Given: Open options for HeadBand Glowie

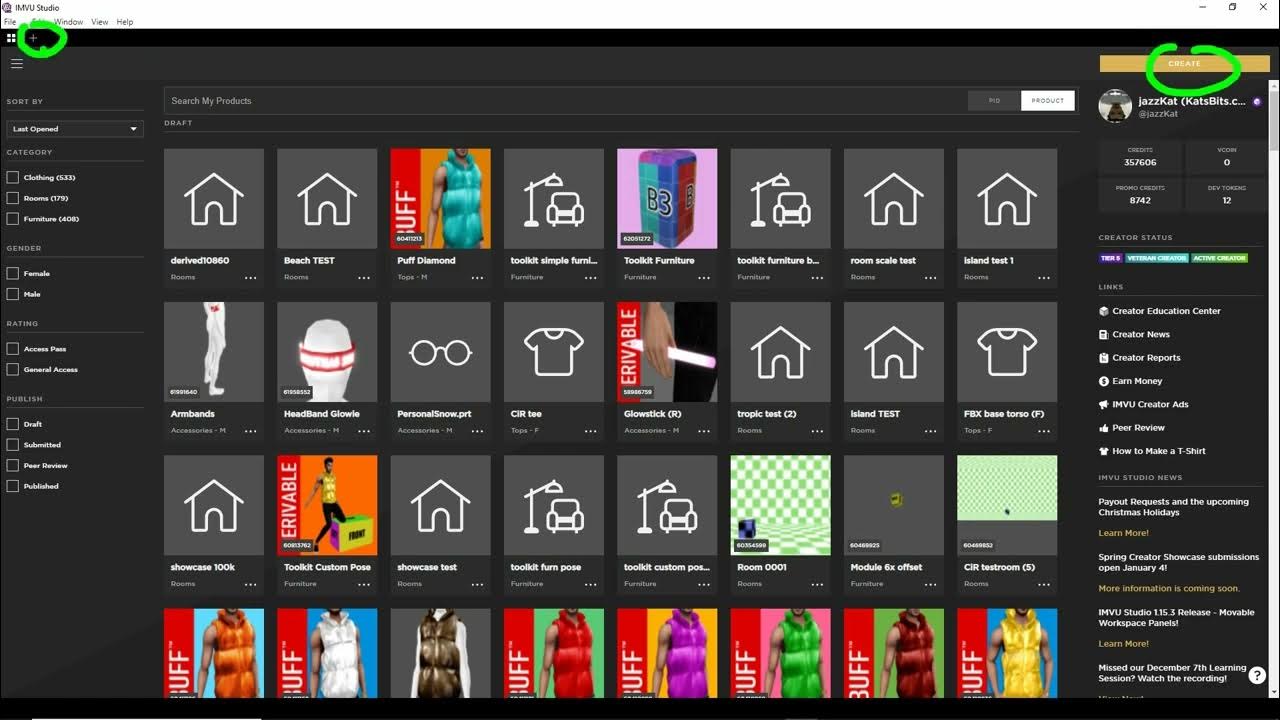Looking at the screenshot, I should point(364,431).
